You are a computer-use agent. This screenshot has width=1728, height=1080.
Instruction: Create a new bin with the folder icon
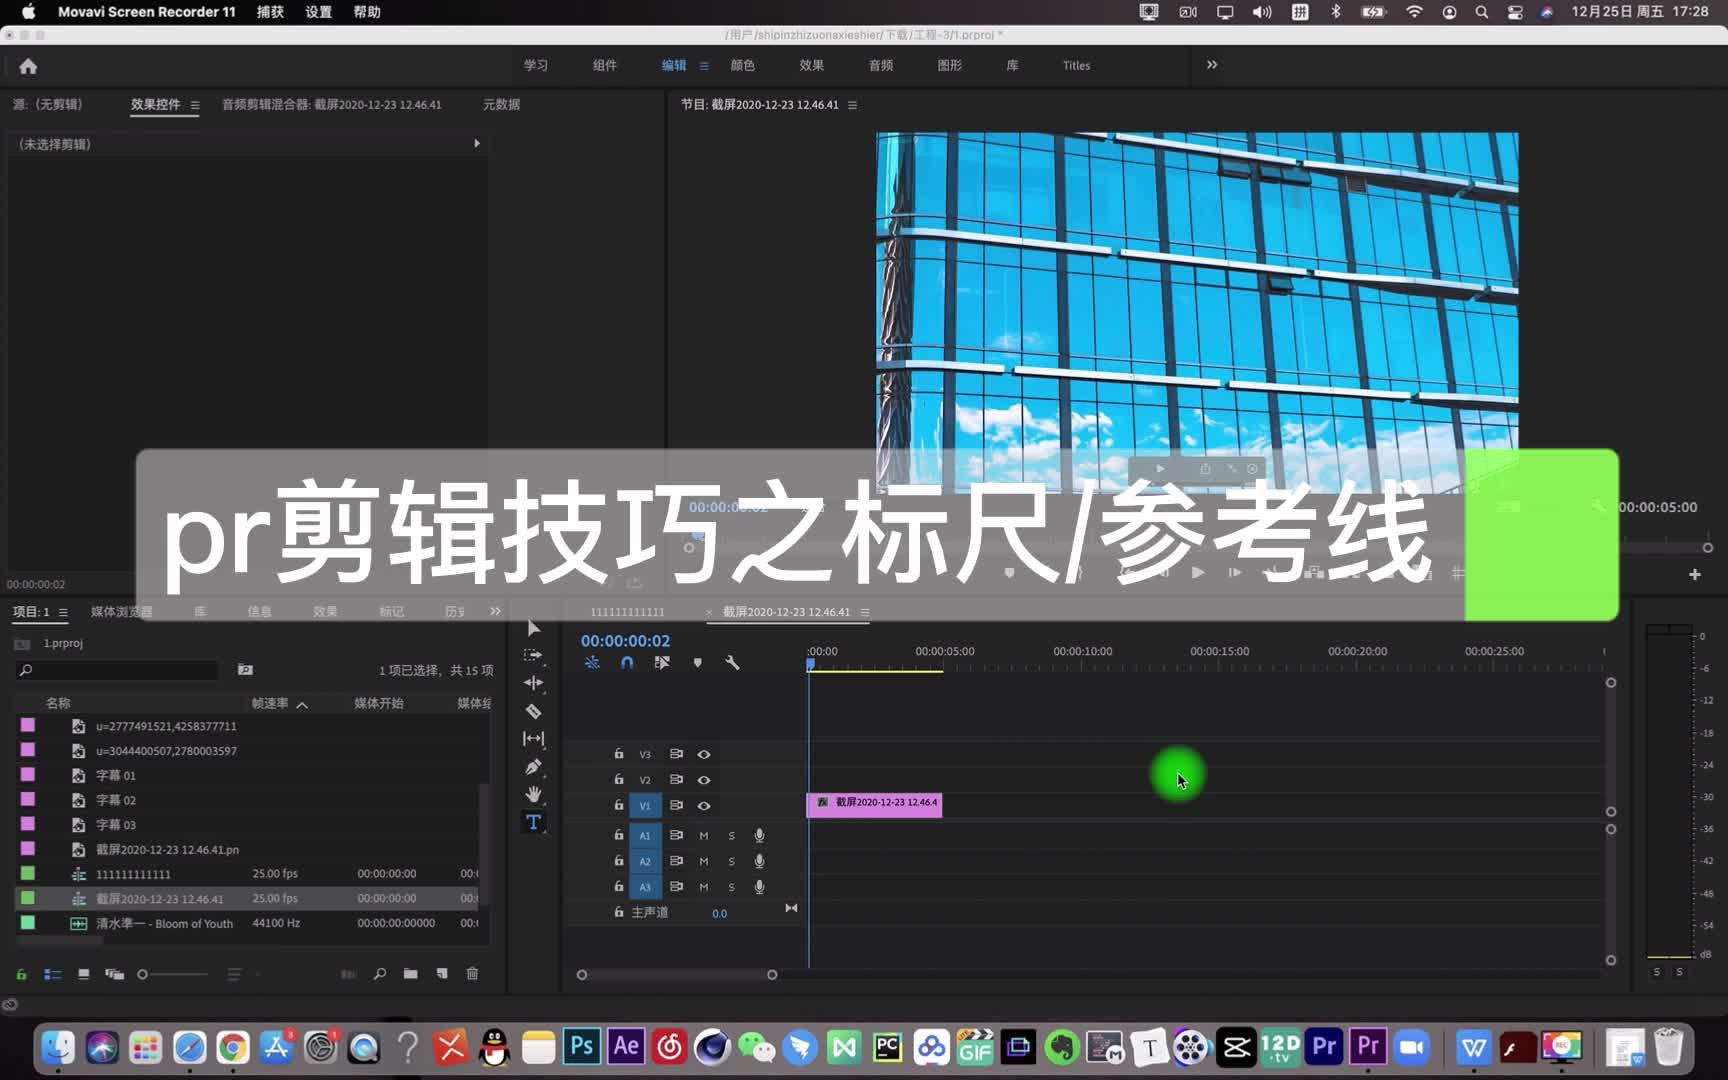(410, 973)
